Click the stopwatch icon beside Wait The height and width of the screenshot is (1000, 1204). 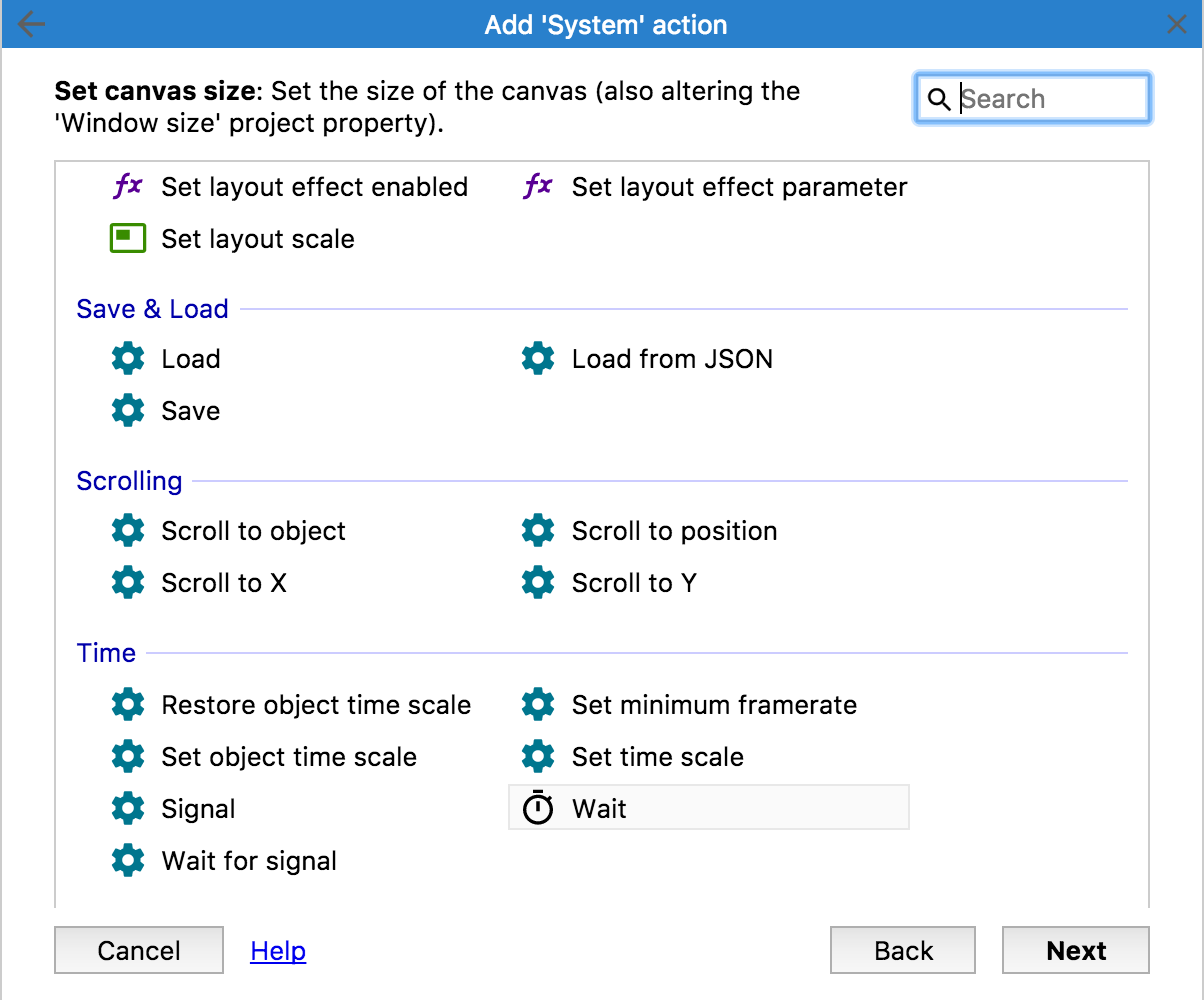click(x=538, y=808)
